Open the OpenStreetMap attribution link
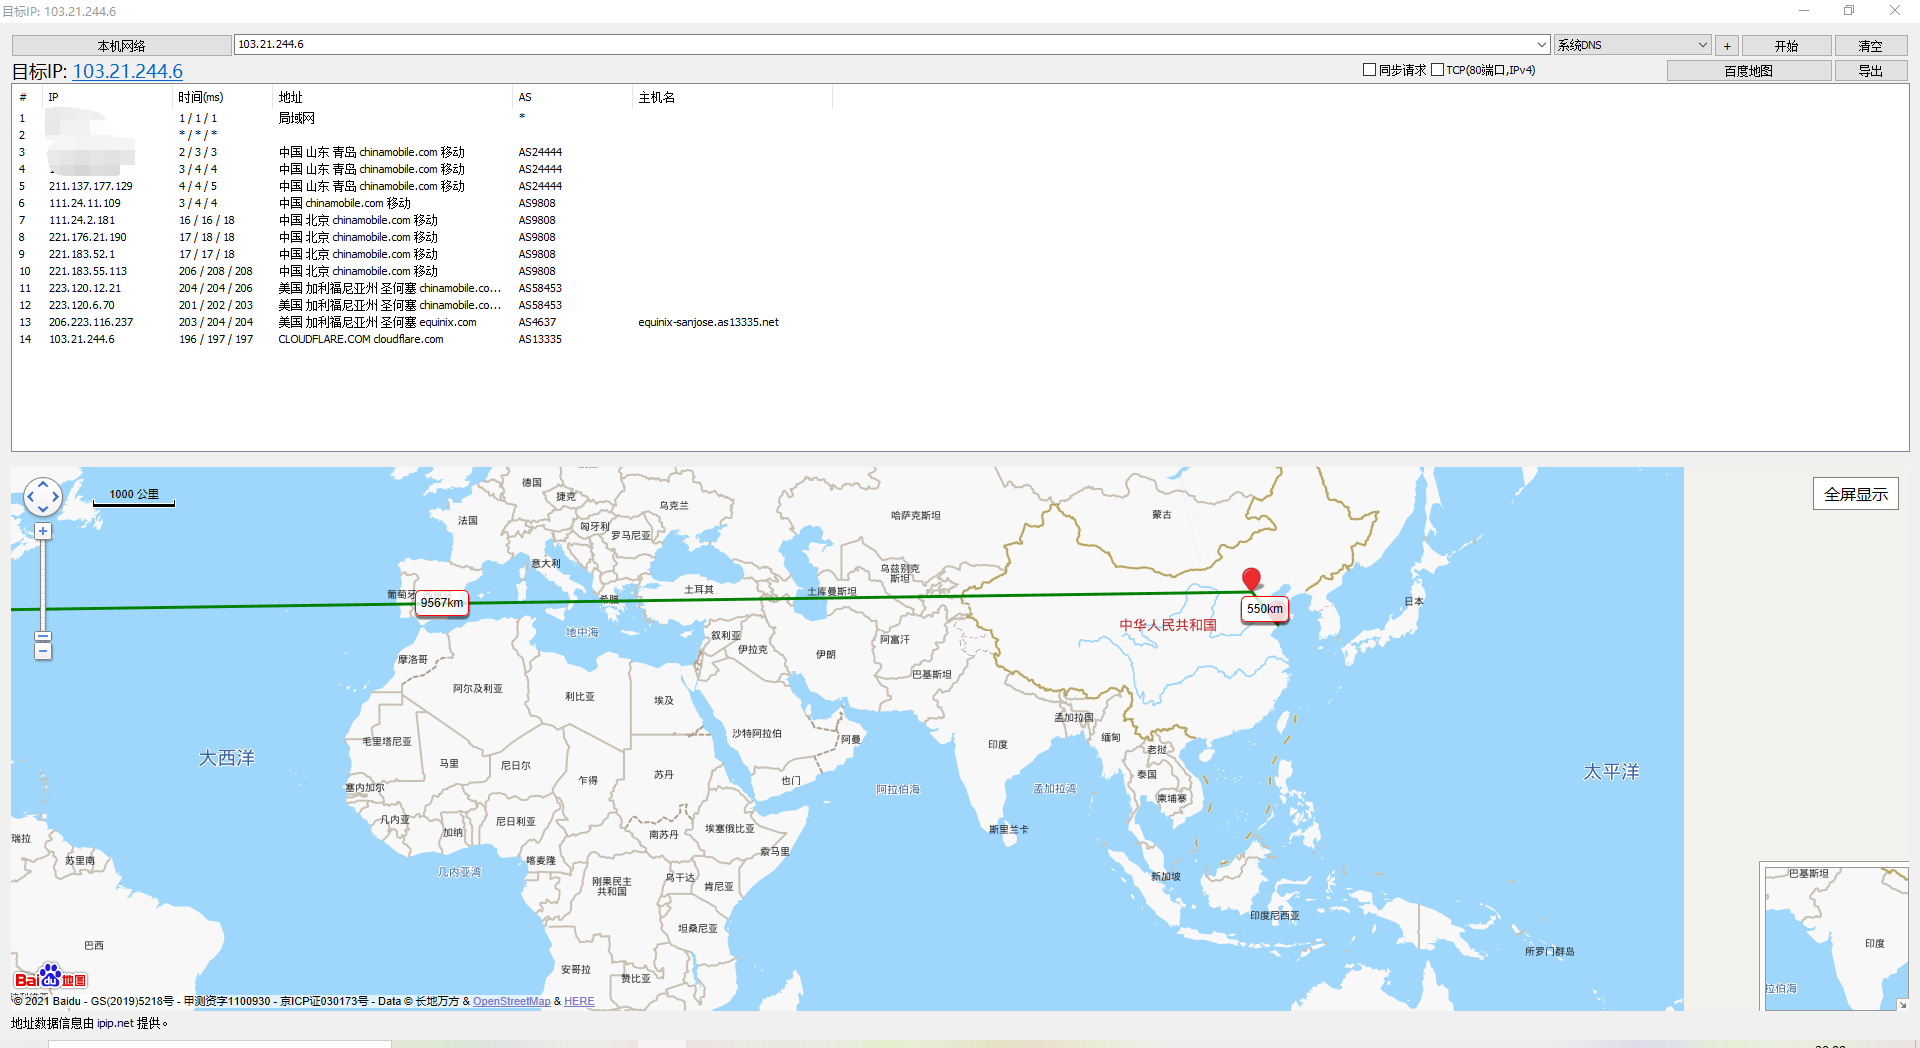This screenshot has height=1048, width=1920. pos(511,1001)
